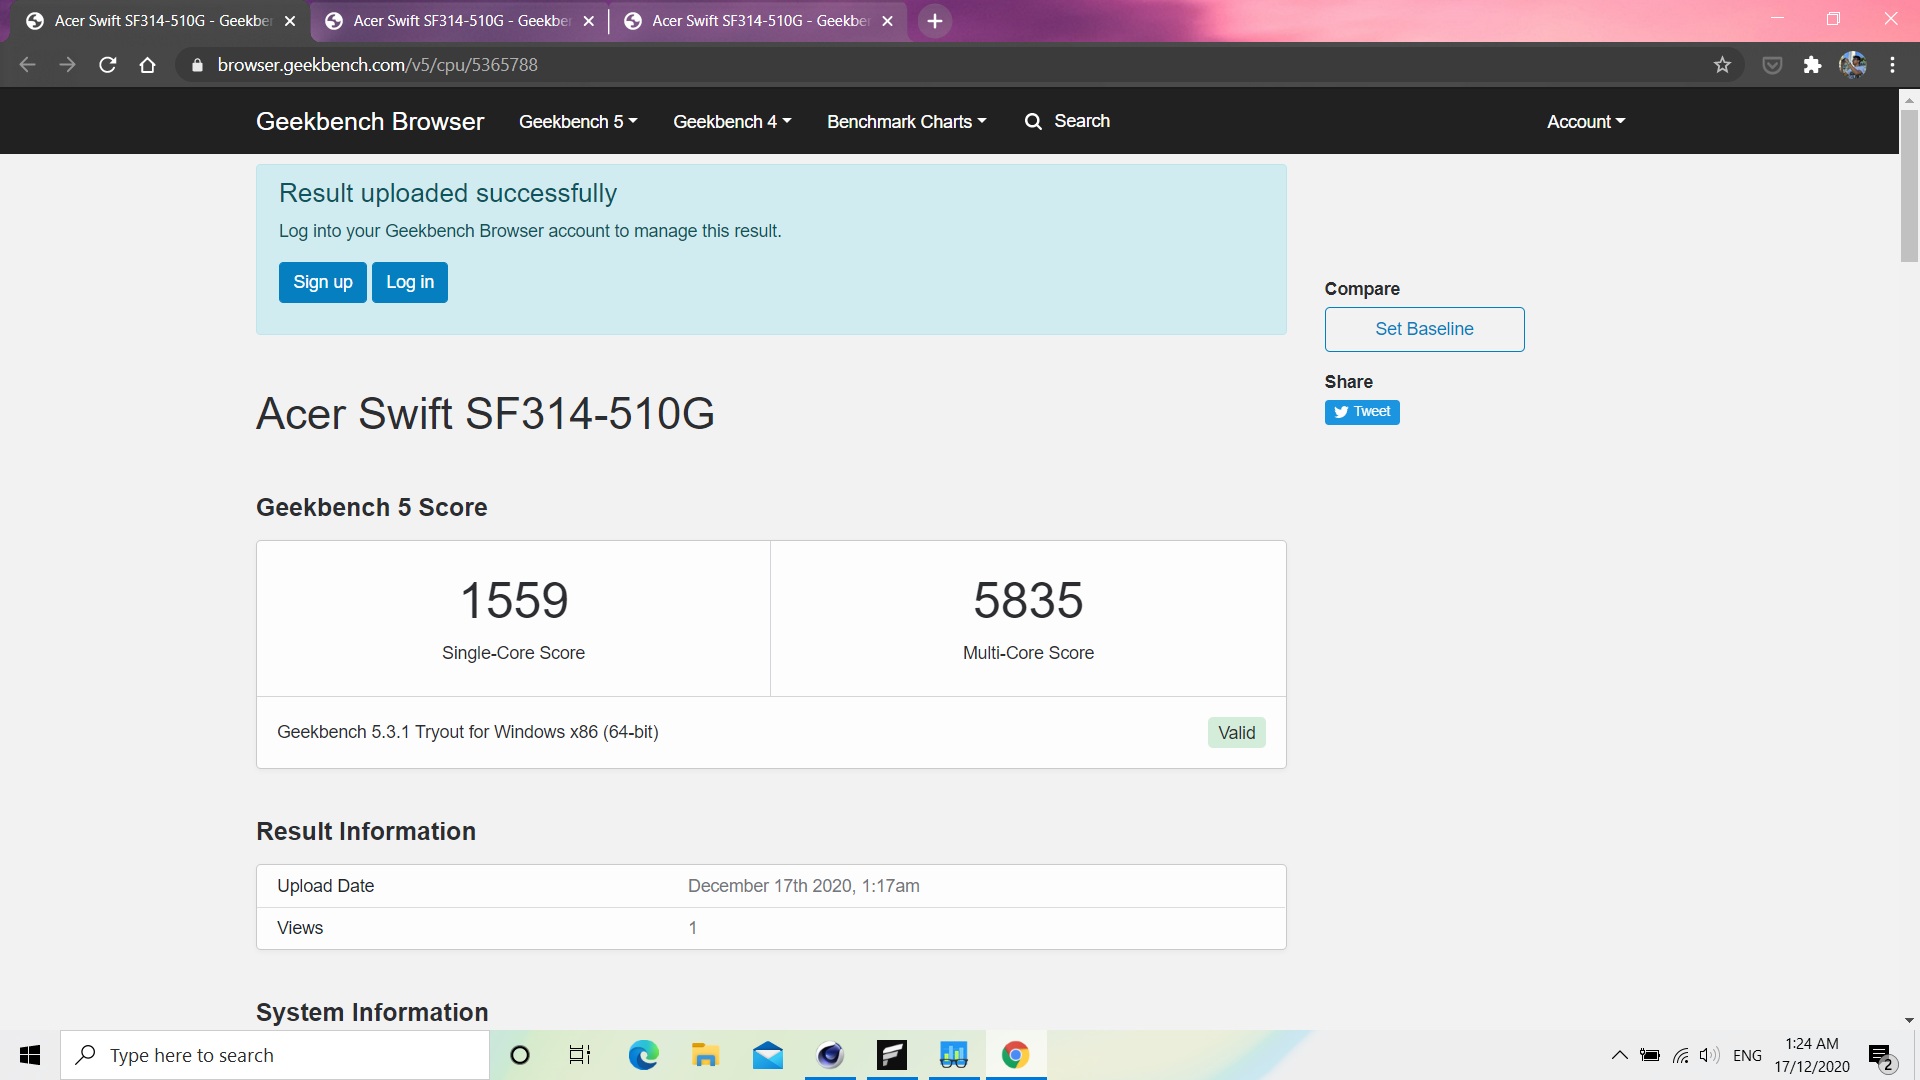Reload the Geekbench page
Screen dimensions: 1920x1080
click(107, 65)
